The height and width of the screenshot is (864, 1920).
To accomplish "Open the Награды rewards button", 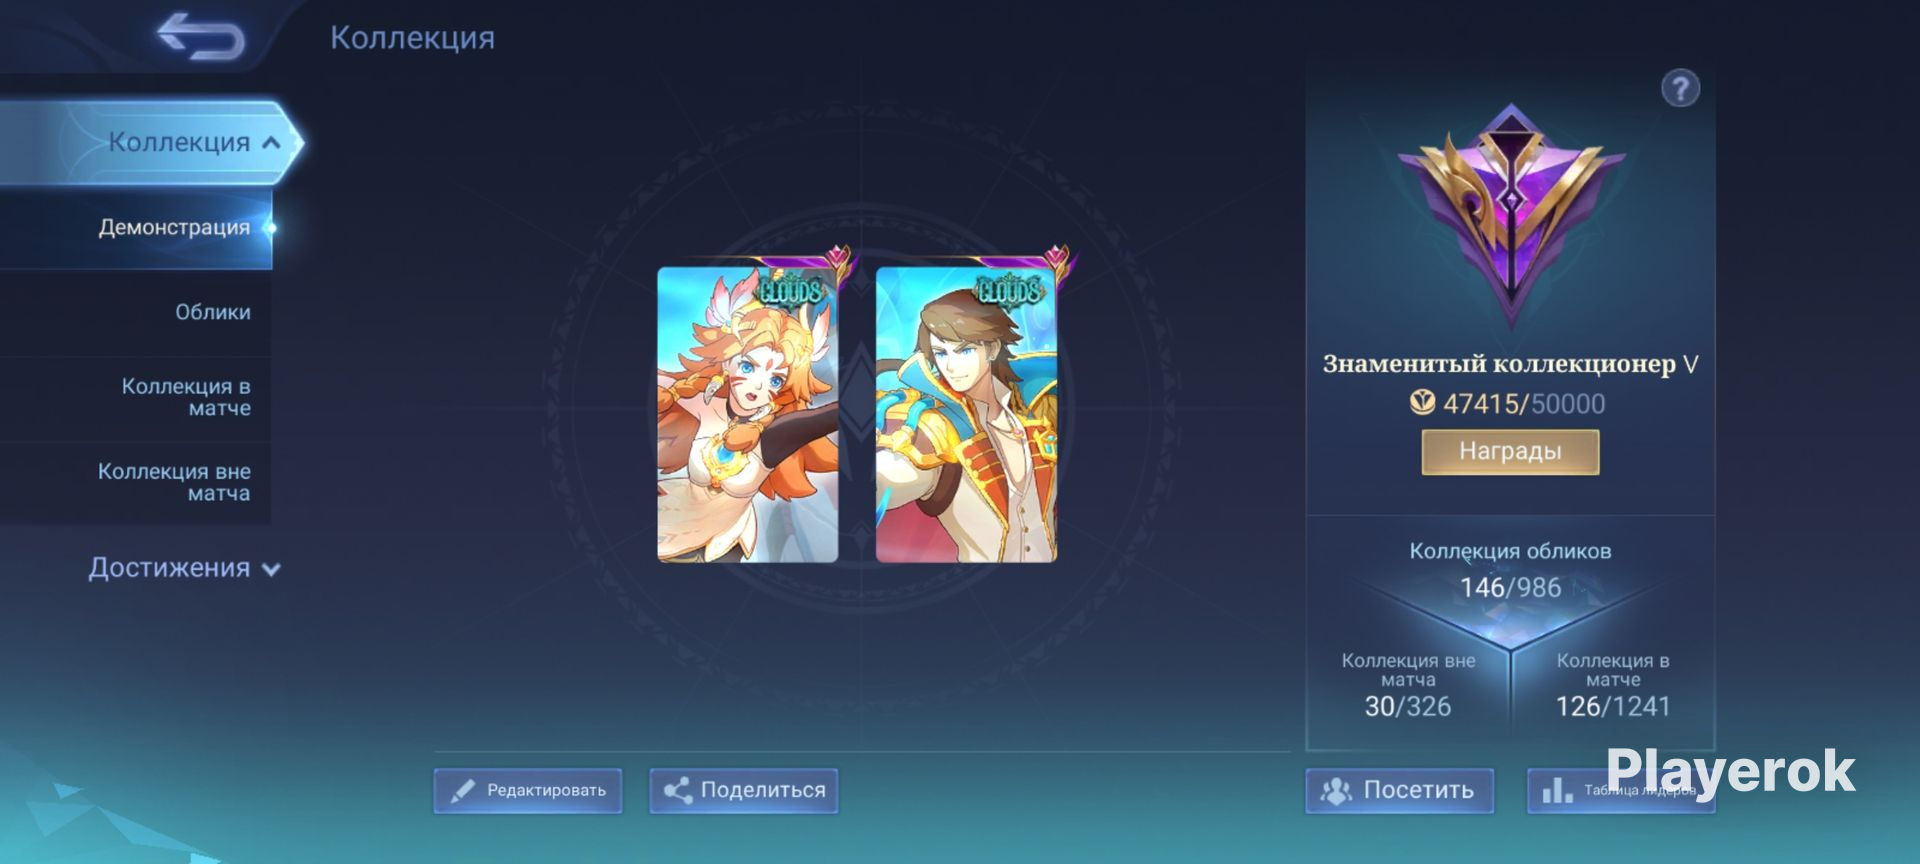I will (x=1510, y=452).
